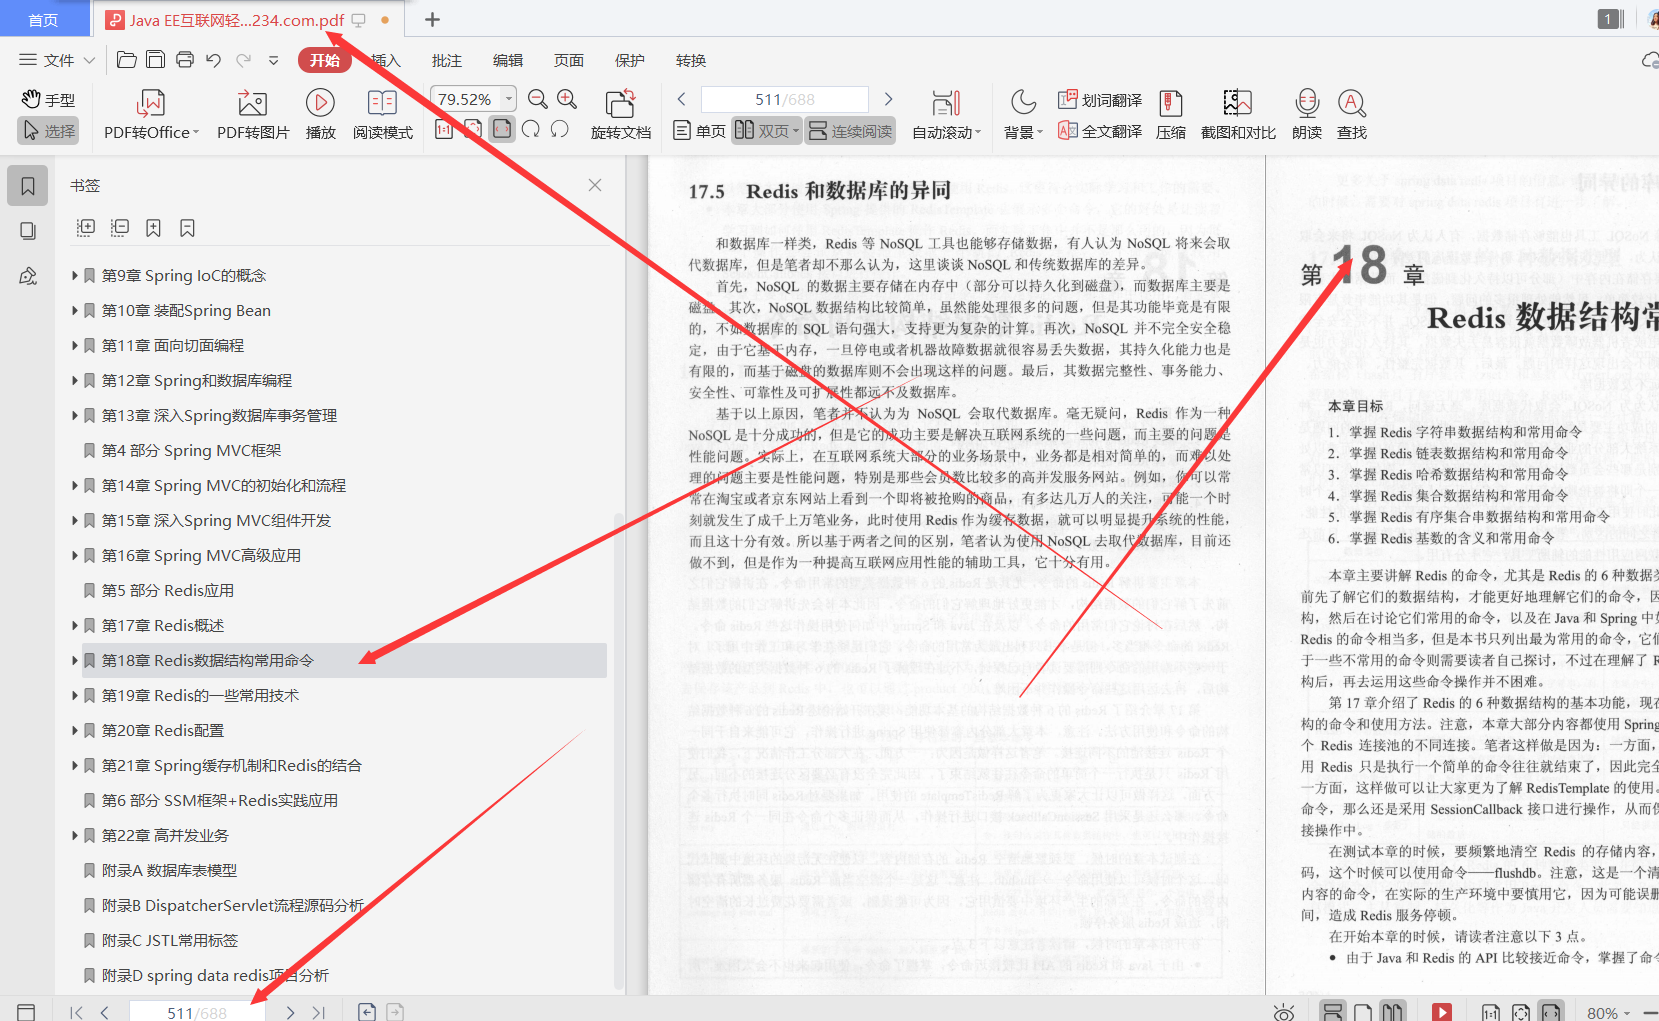Open the thumbnails panel sidebar icon
The height and width of the screenshot is (1021, 1659).
click(28, 231)
